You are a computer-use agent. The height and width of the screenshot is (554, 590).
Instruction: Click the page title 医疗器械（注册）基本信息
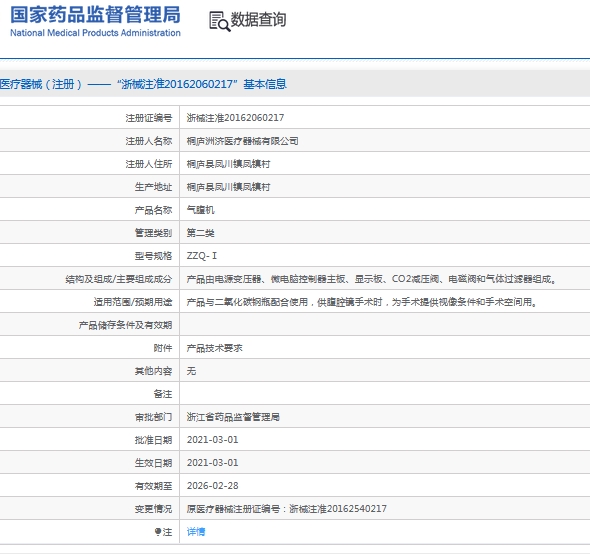(143, 84)
